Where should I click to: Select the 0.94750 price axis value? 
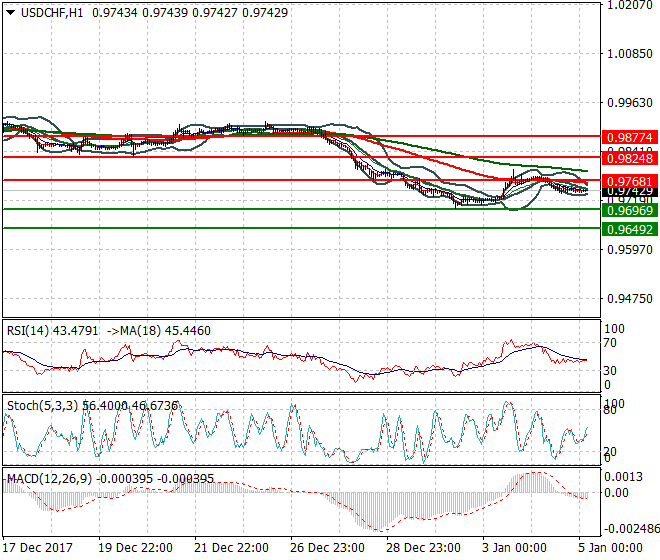click(x=630, y=299)
